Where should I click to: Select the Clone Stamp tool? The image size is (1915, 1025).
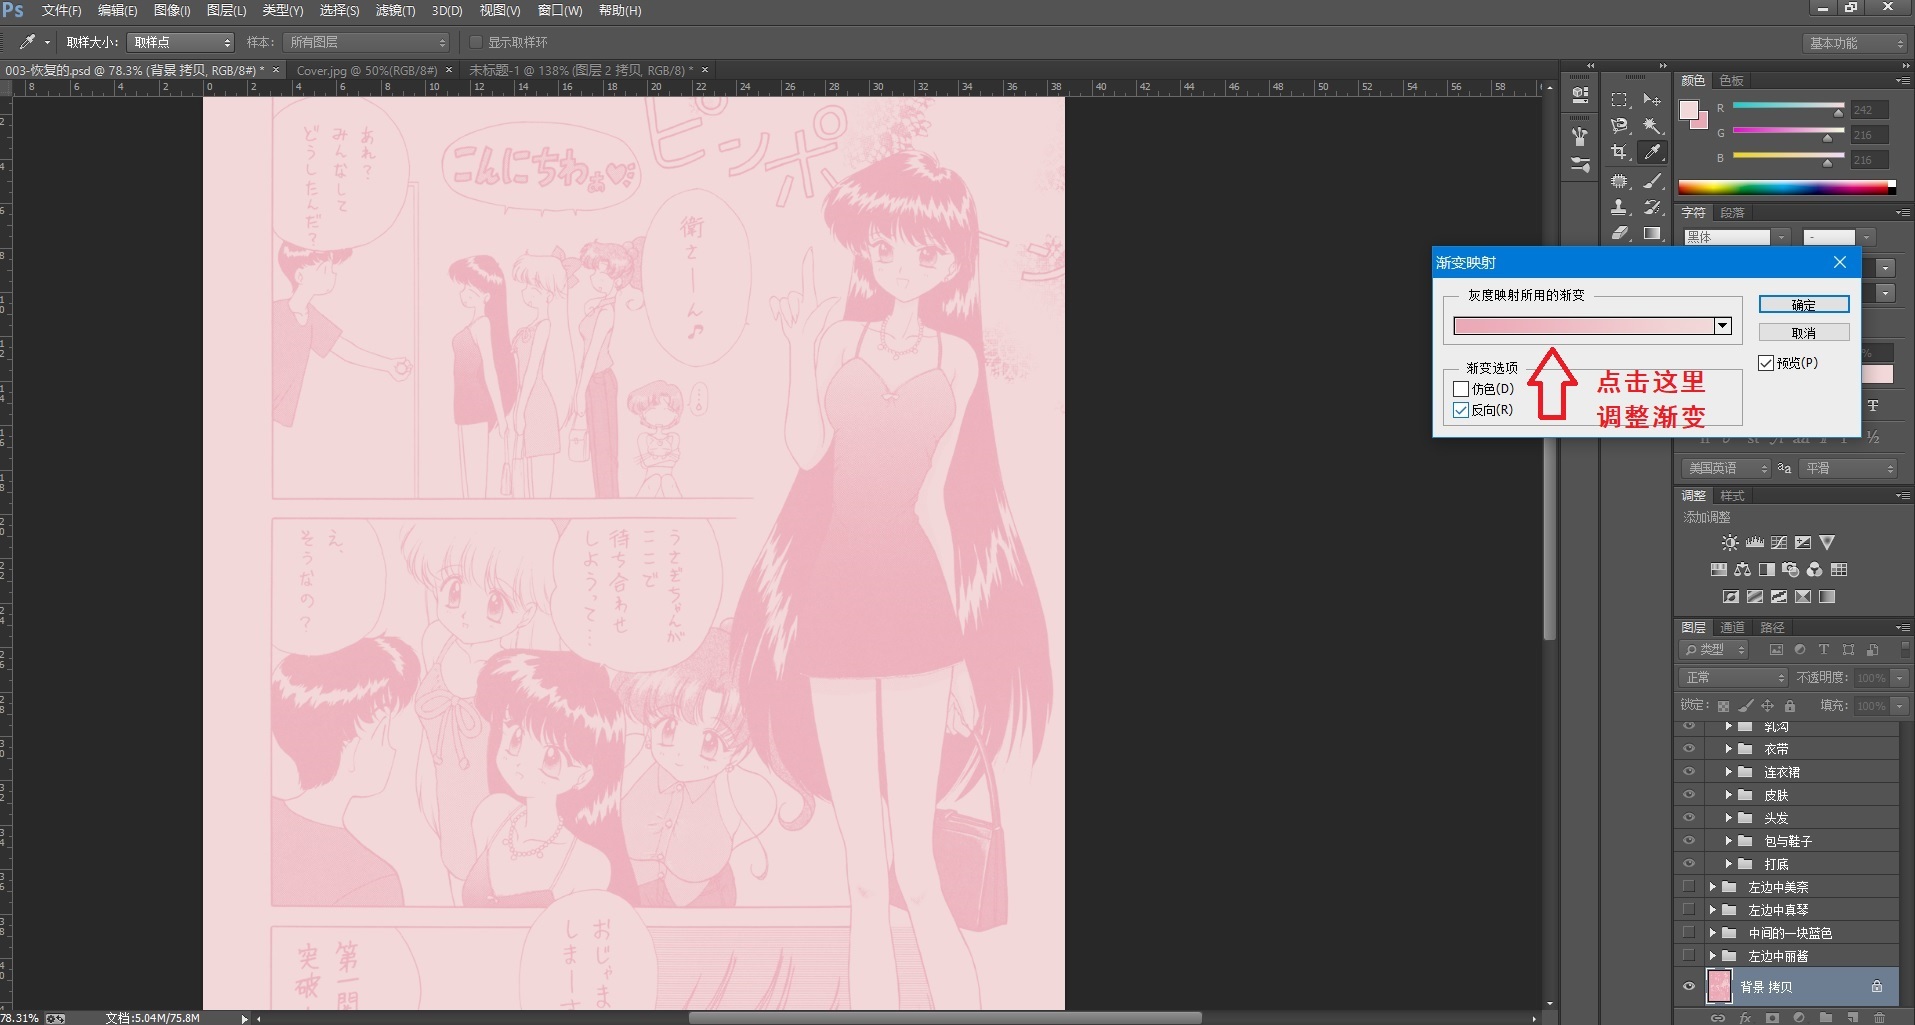1619,207
